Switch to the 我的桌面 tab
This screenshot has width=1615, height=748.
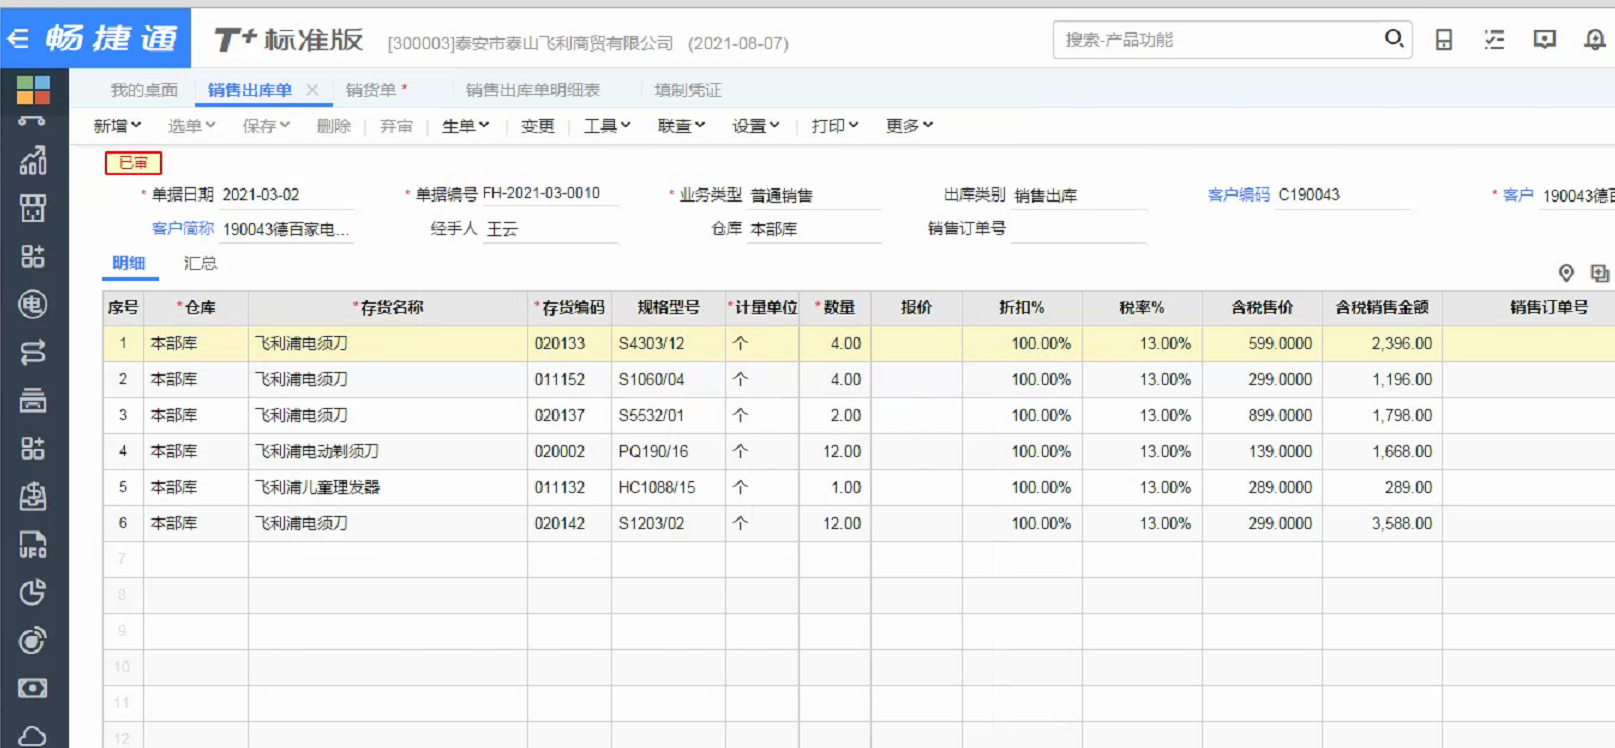pos(144,90)
